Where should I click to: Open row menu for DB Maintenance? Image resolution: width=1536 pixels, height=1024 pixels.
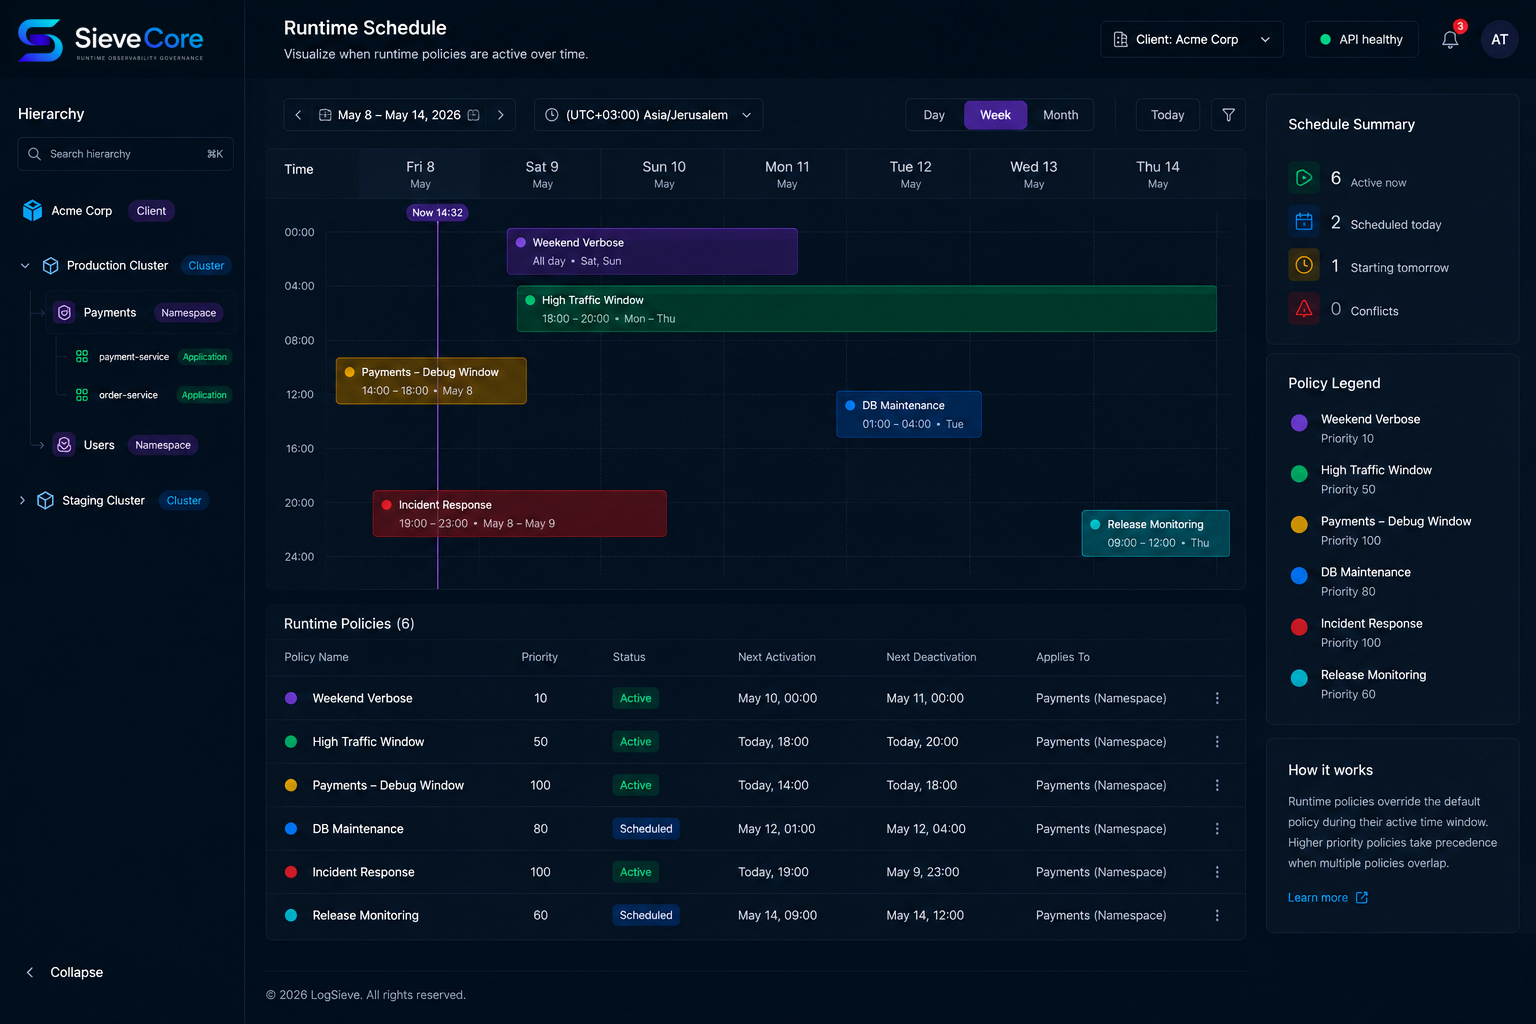pyautogui.click(x=1217, y=829)
